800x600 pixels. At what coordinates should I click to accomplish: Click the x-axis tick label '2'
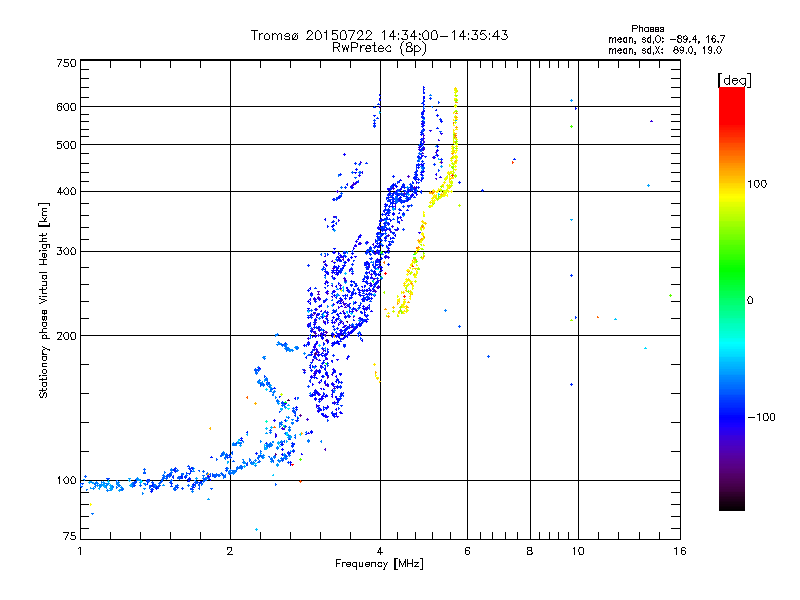tap(230, 551)
